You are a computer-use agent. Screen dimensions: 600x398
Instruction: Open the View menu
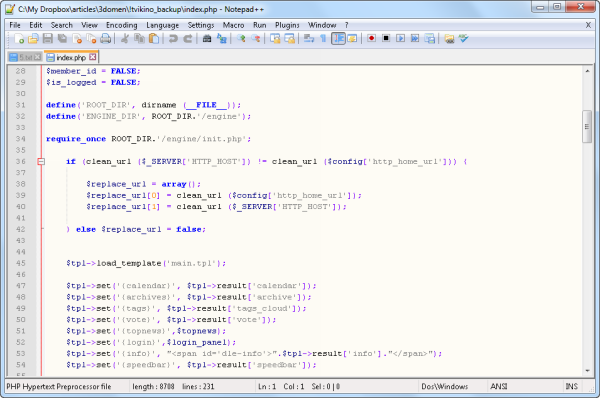click(89, 25)
